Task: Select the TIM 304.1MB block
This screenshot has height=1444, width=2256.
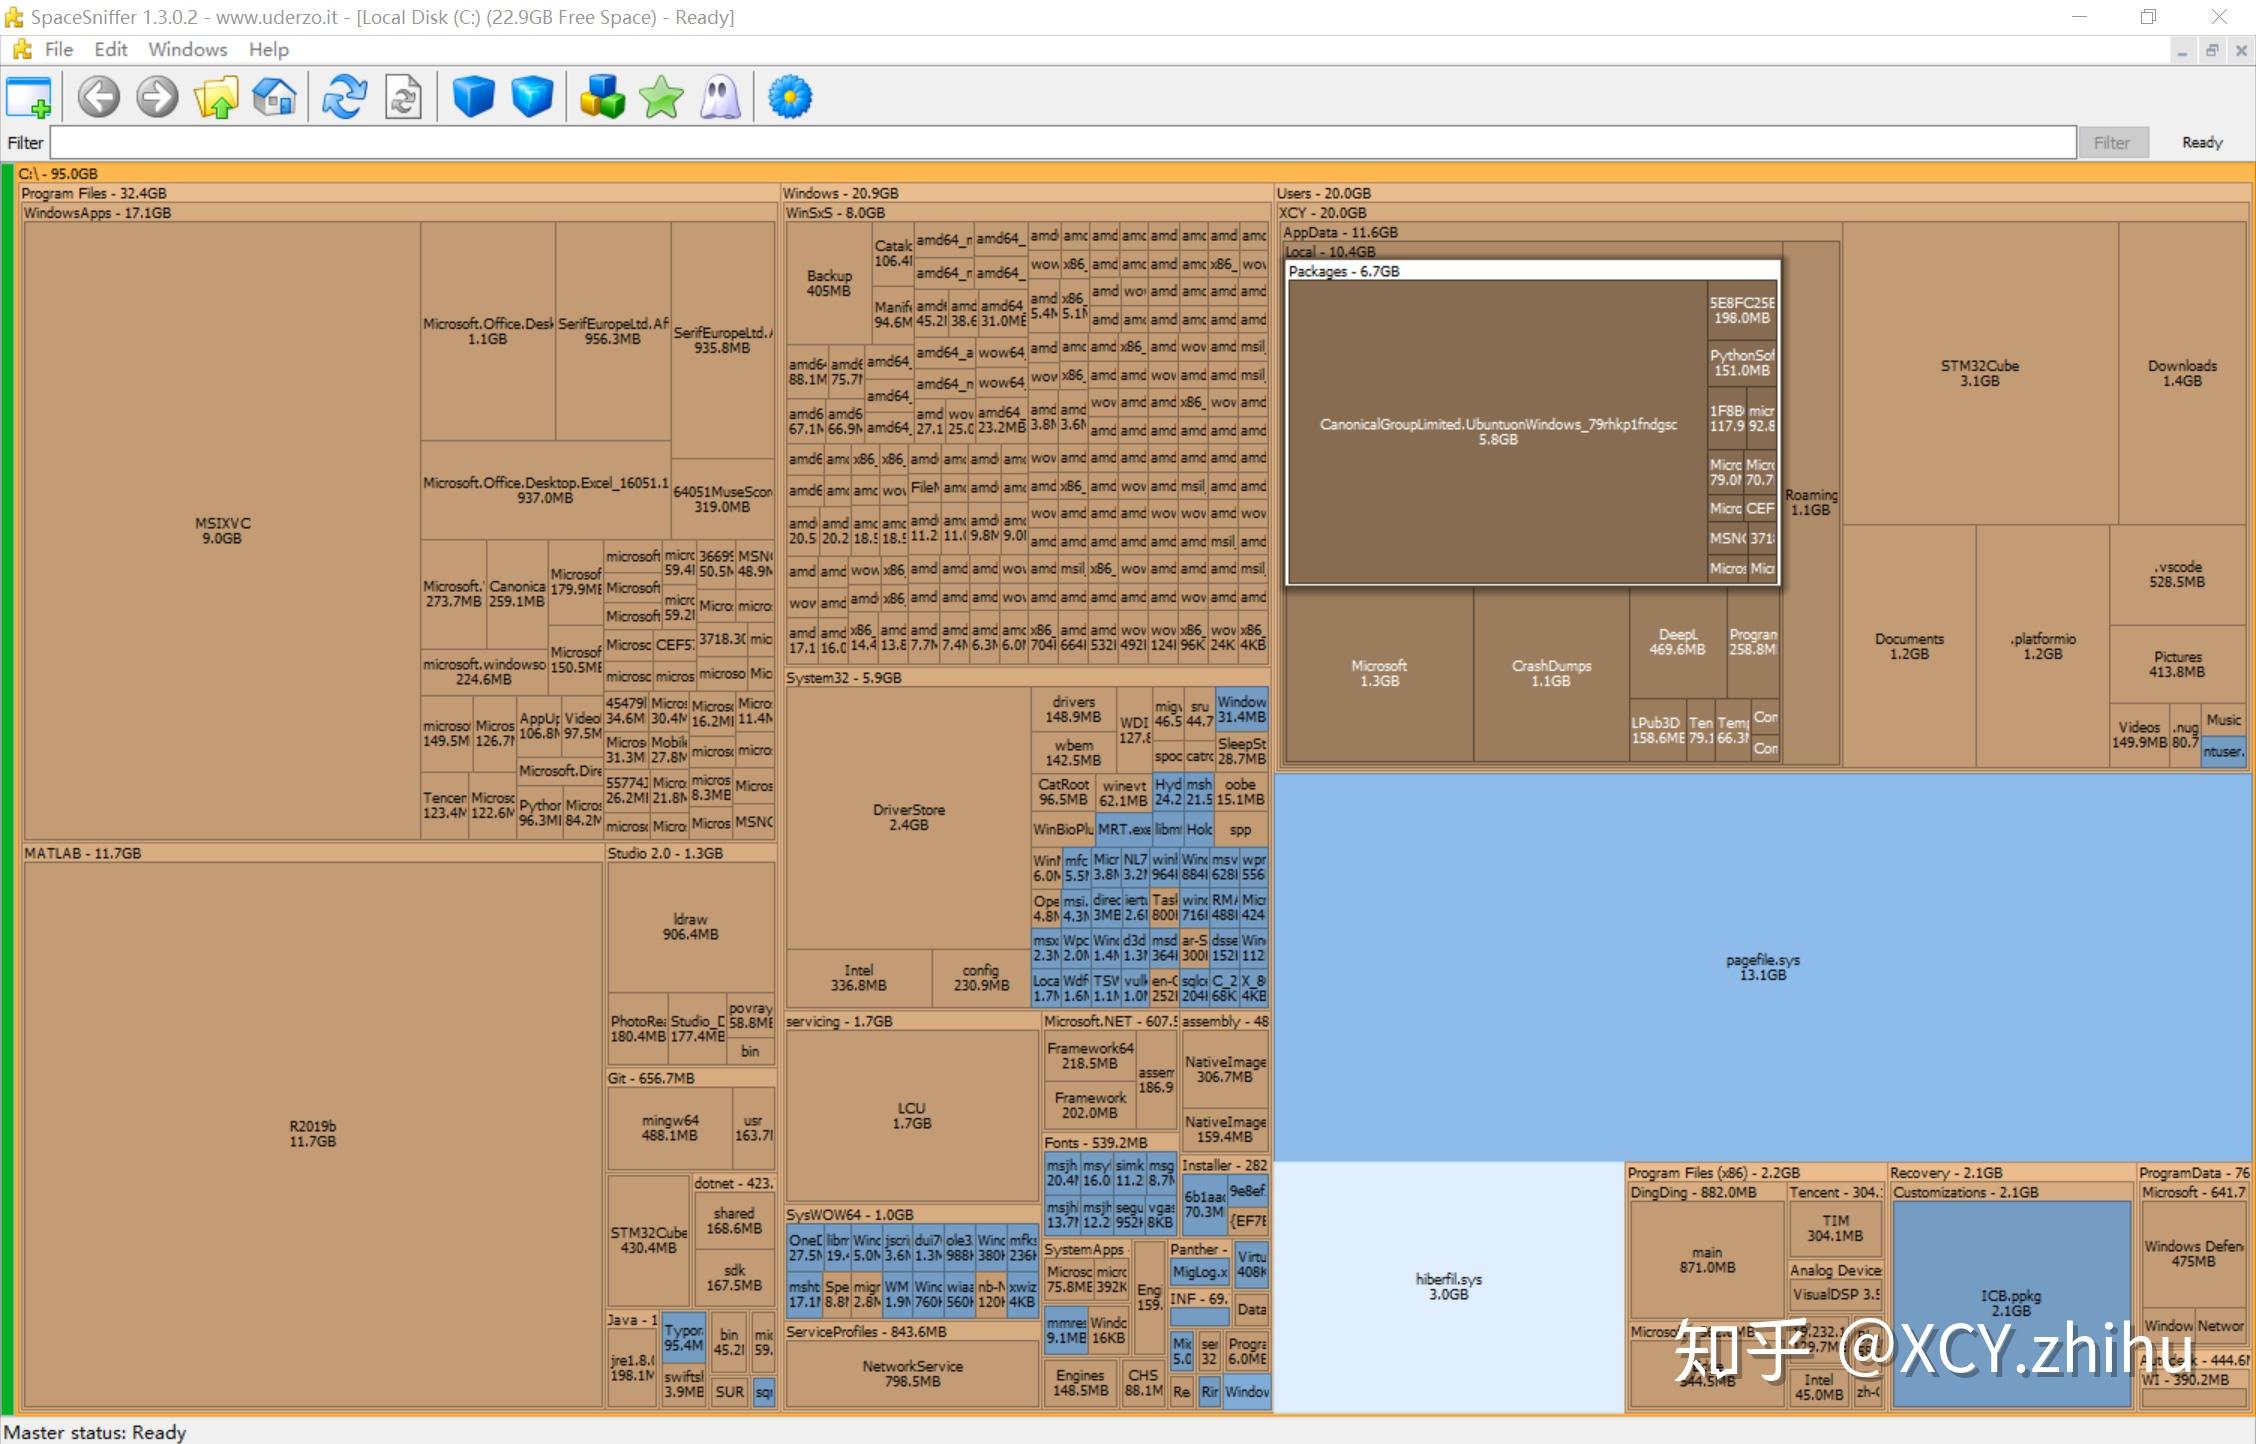Action: (1835, 1228)
